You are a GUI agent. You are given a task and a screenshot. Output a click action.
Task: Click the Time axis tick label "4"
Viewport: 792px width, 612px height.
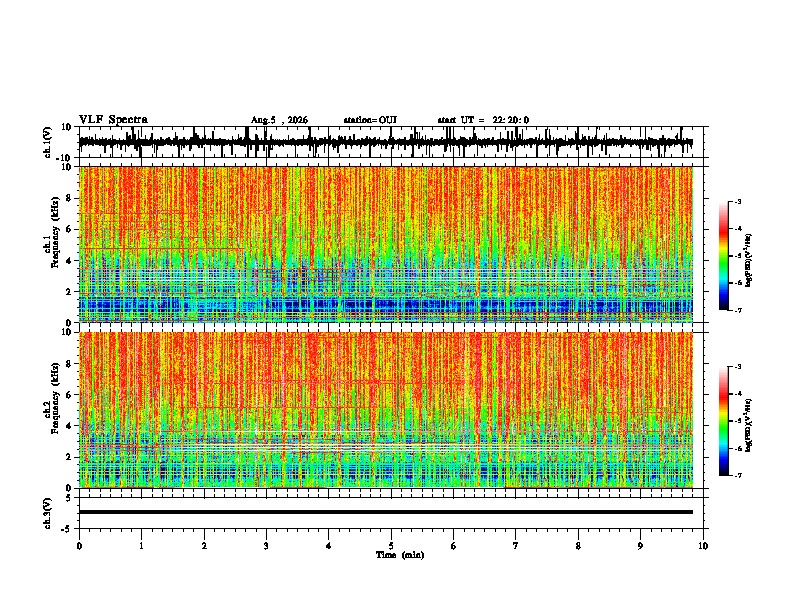pos(329,546)
